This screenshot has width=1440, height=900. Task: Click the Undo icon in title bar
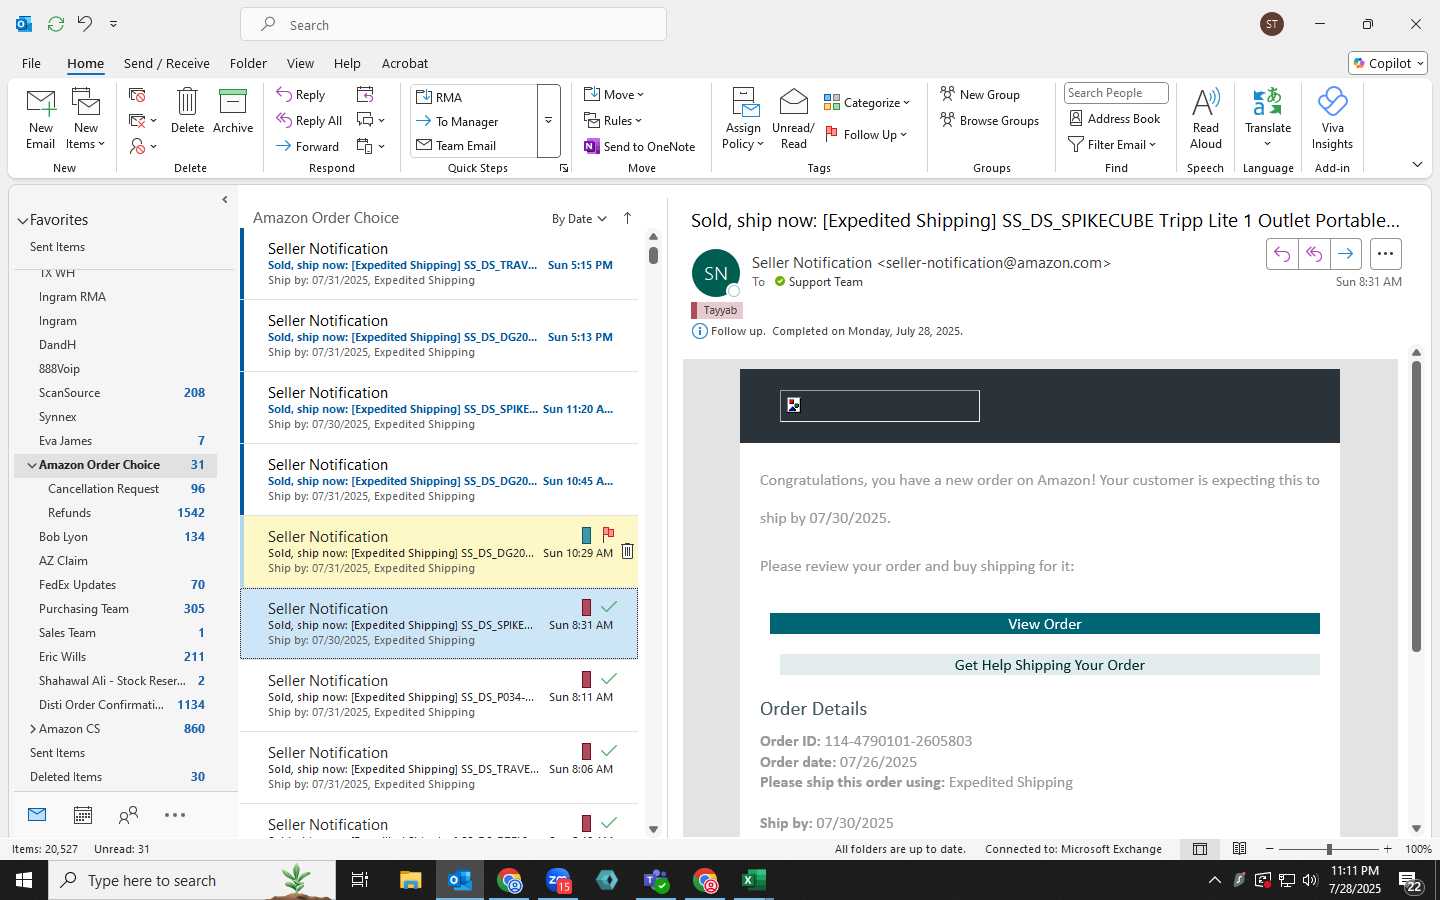point(85,24)
